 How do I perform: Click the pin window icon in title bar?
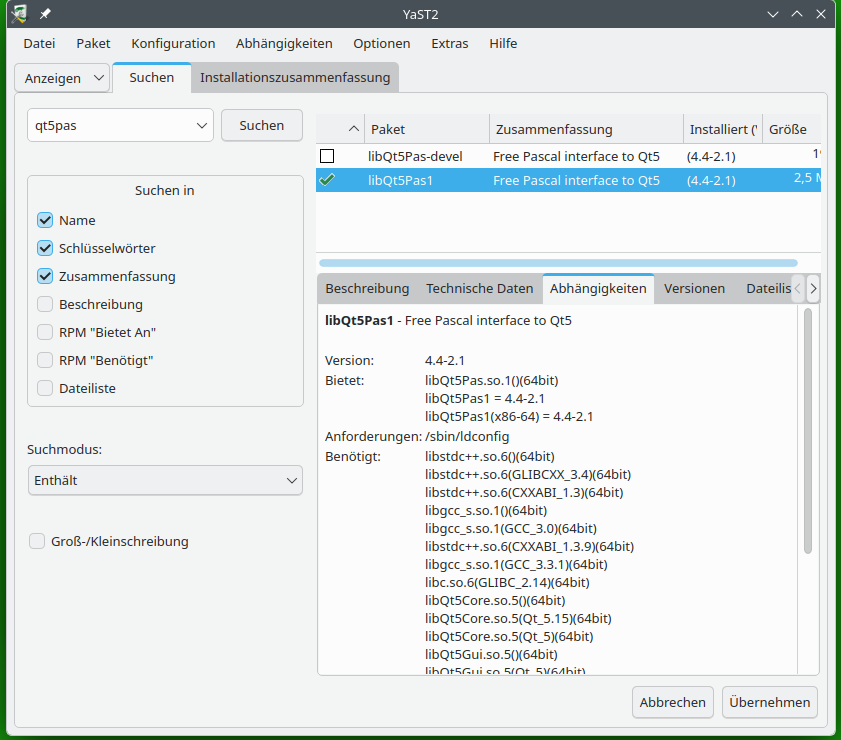click(x=45, y=14)
